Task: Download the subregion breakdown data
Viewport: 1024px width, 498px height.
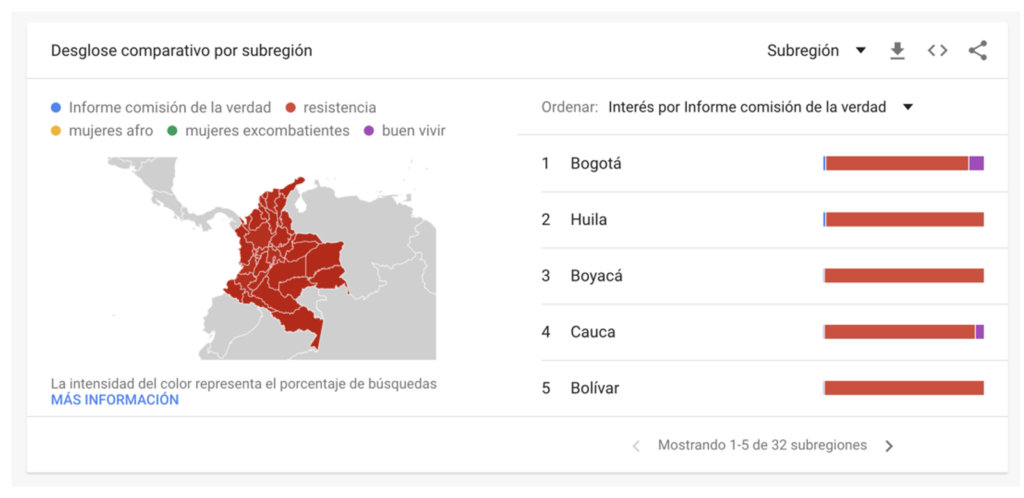Action: [x=898, y=51]
